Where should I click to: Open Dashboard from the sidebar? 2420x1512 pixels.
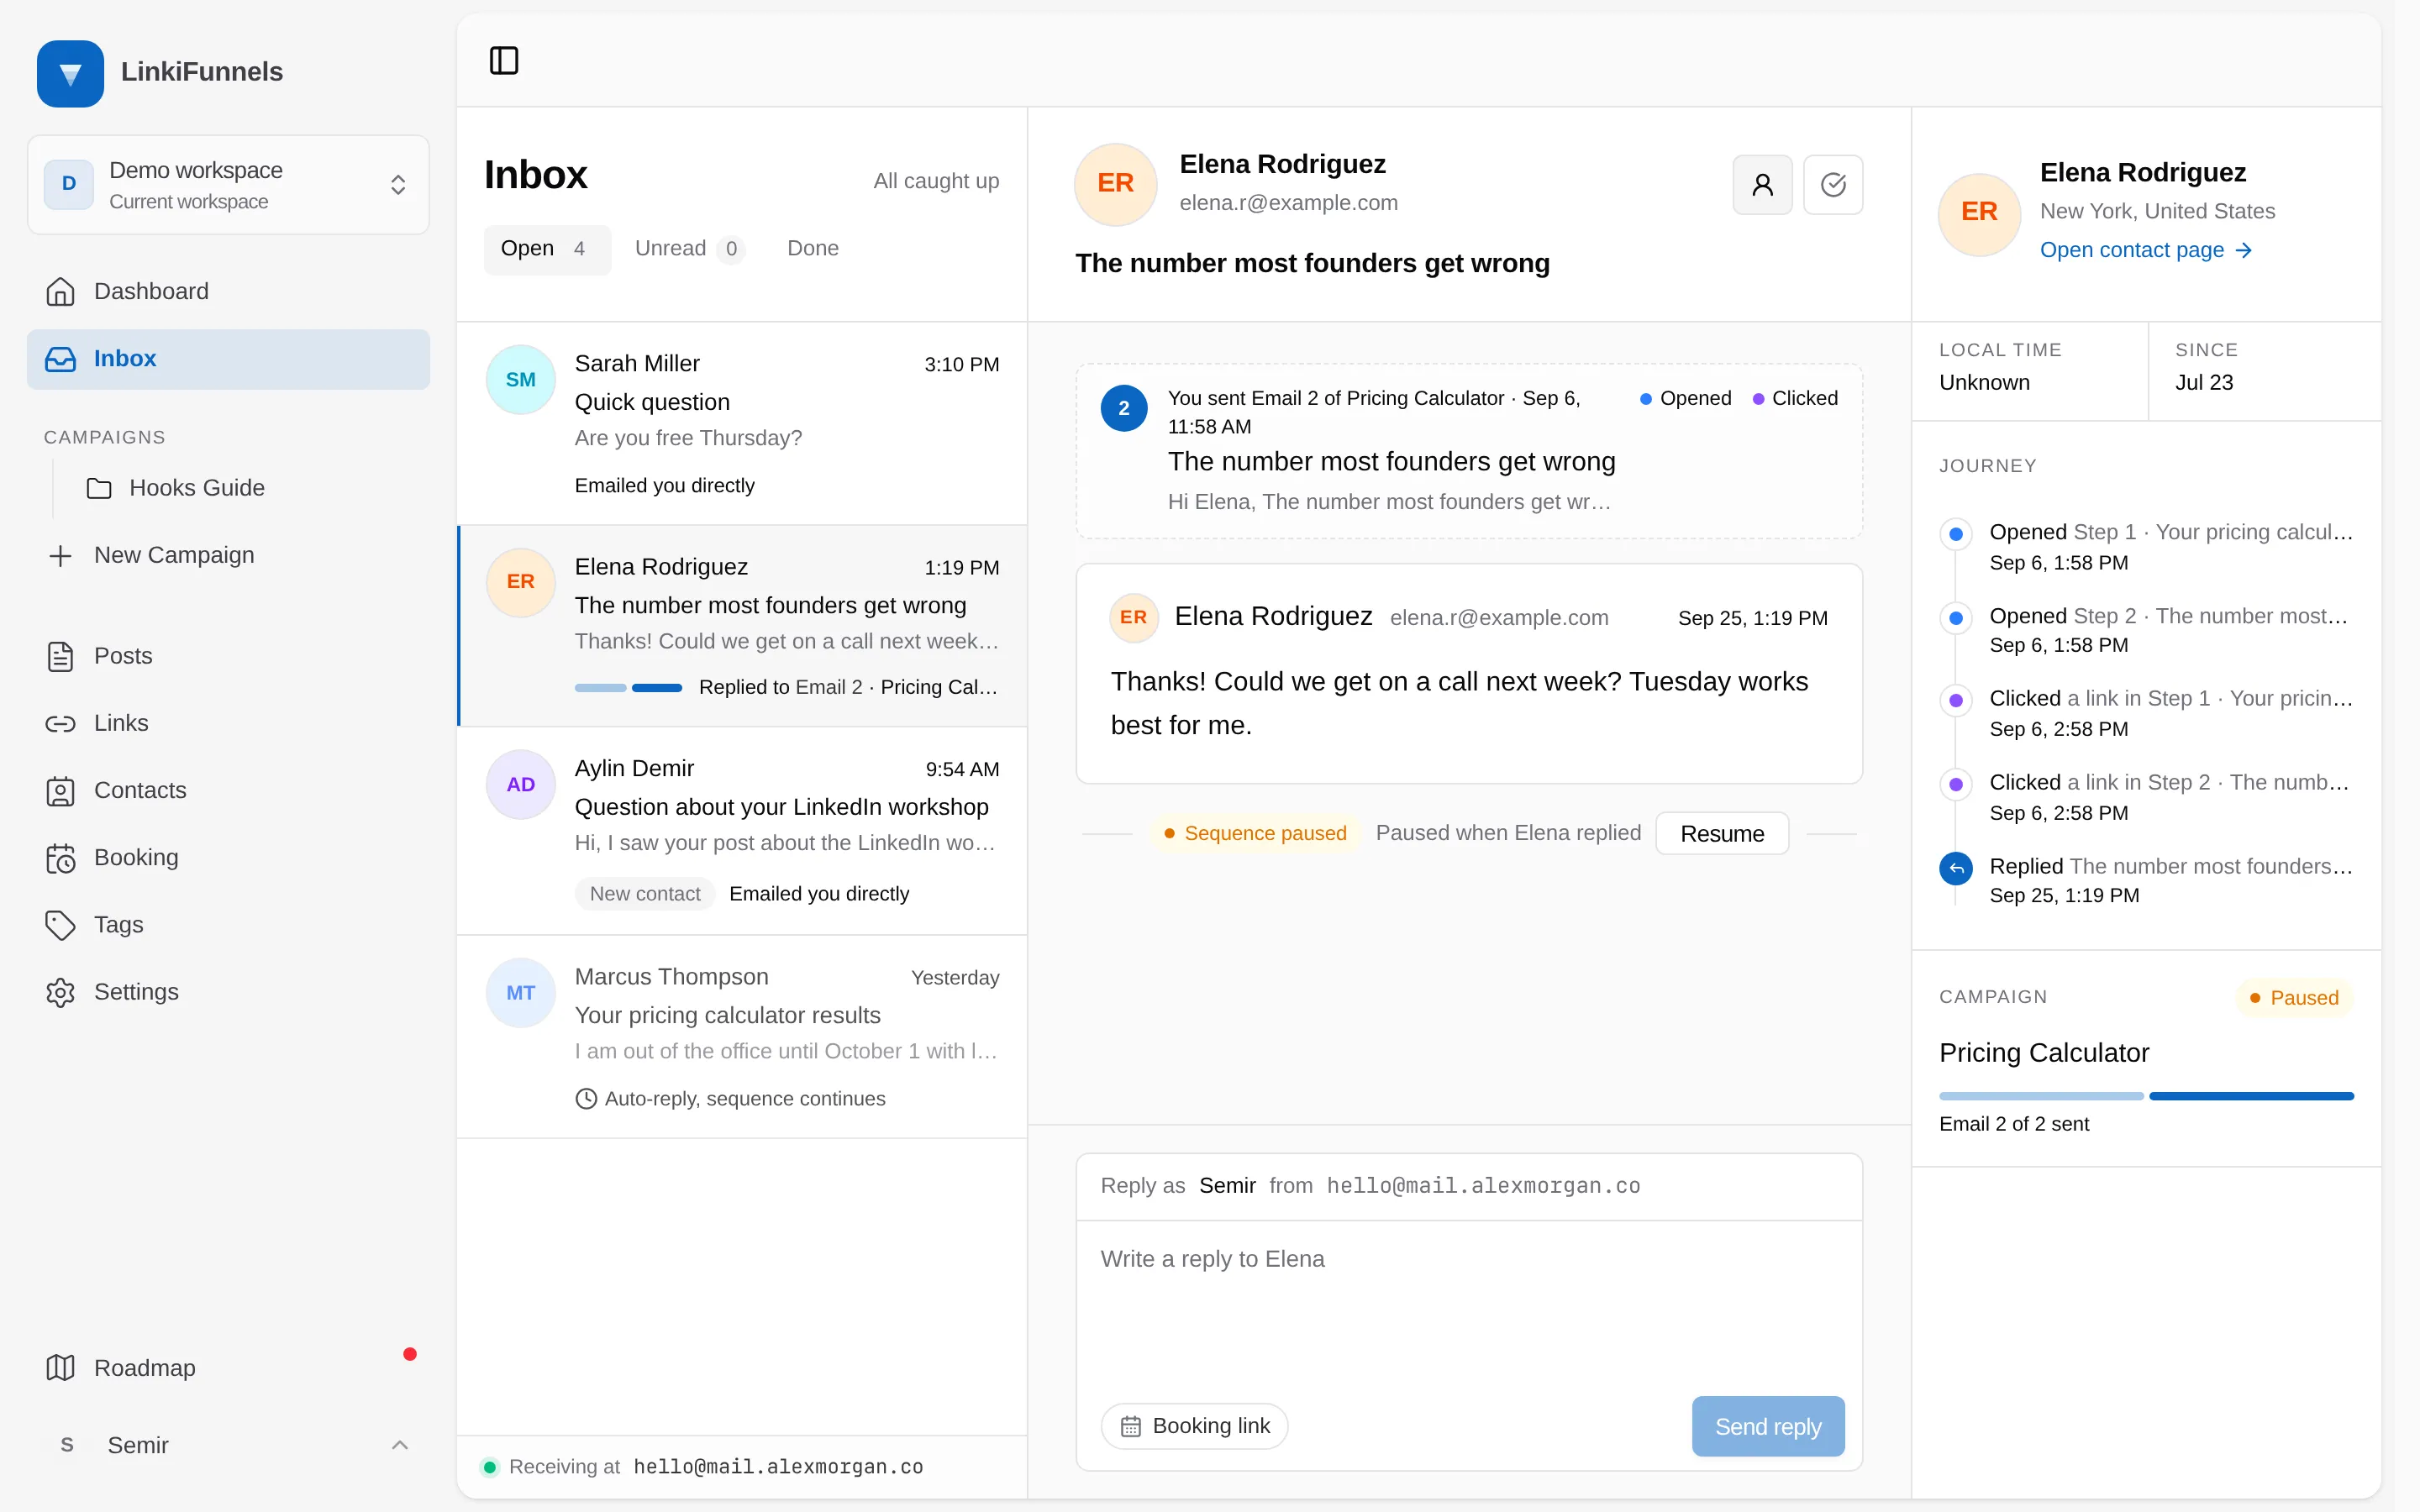point(228,291)
